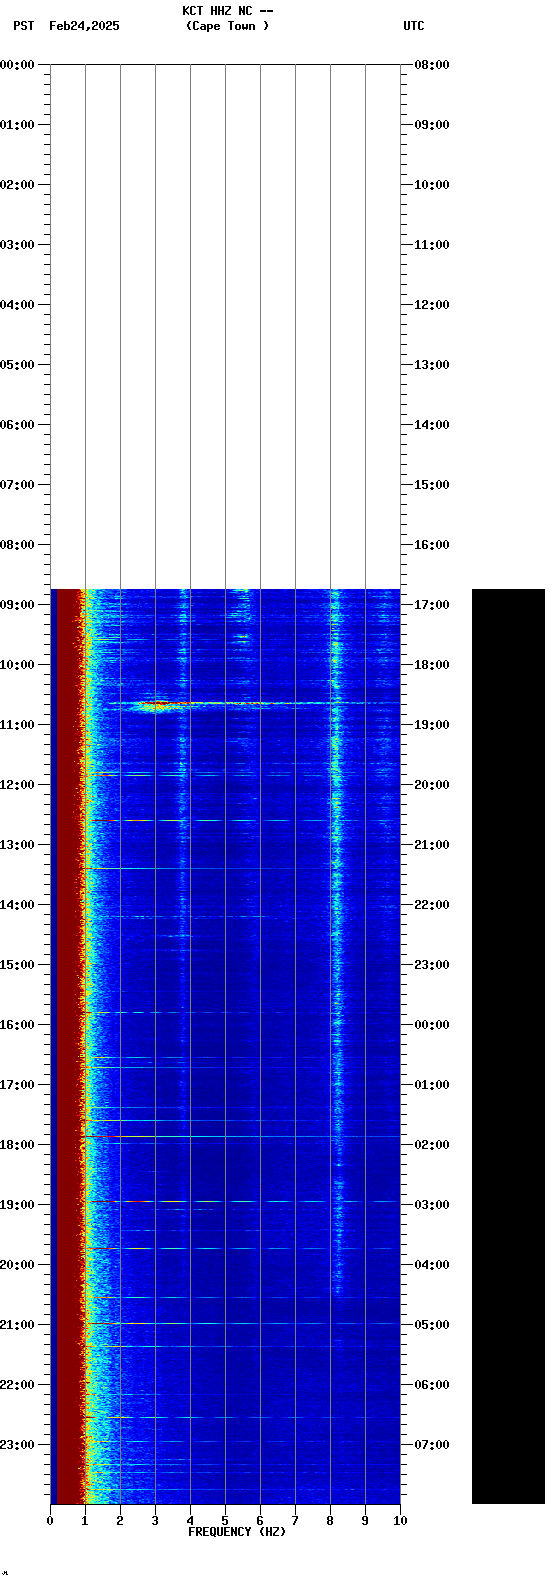
Task: Click the UTC timezone label
Action: pos(414,26)
